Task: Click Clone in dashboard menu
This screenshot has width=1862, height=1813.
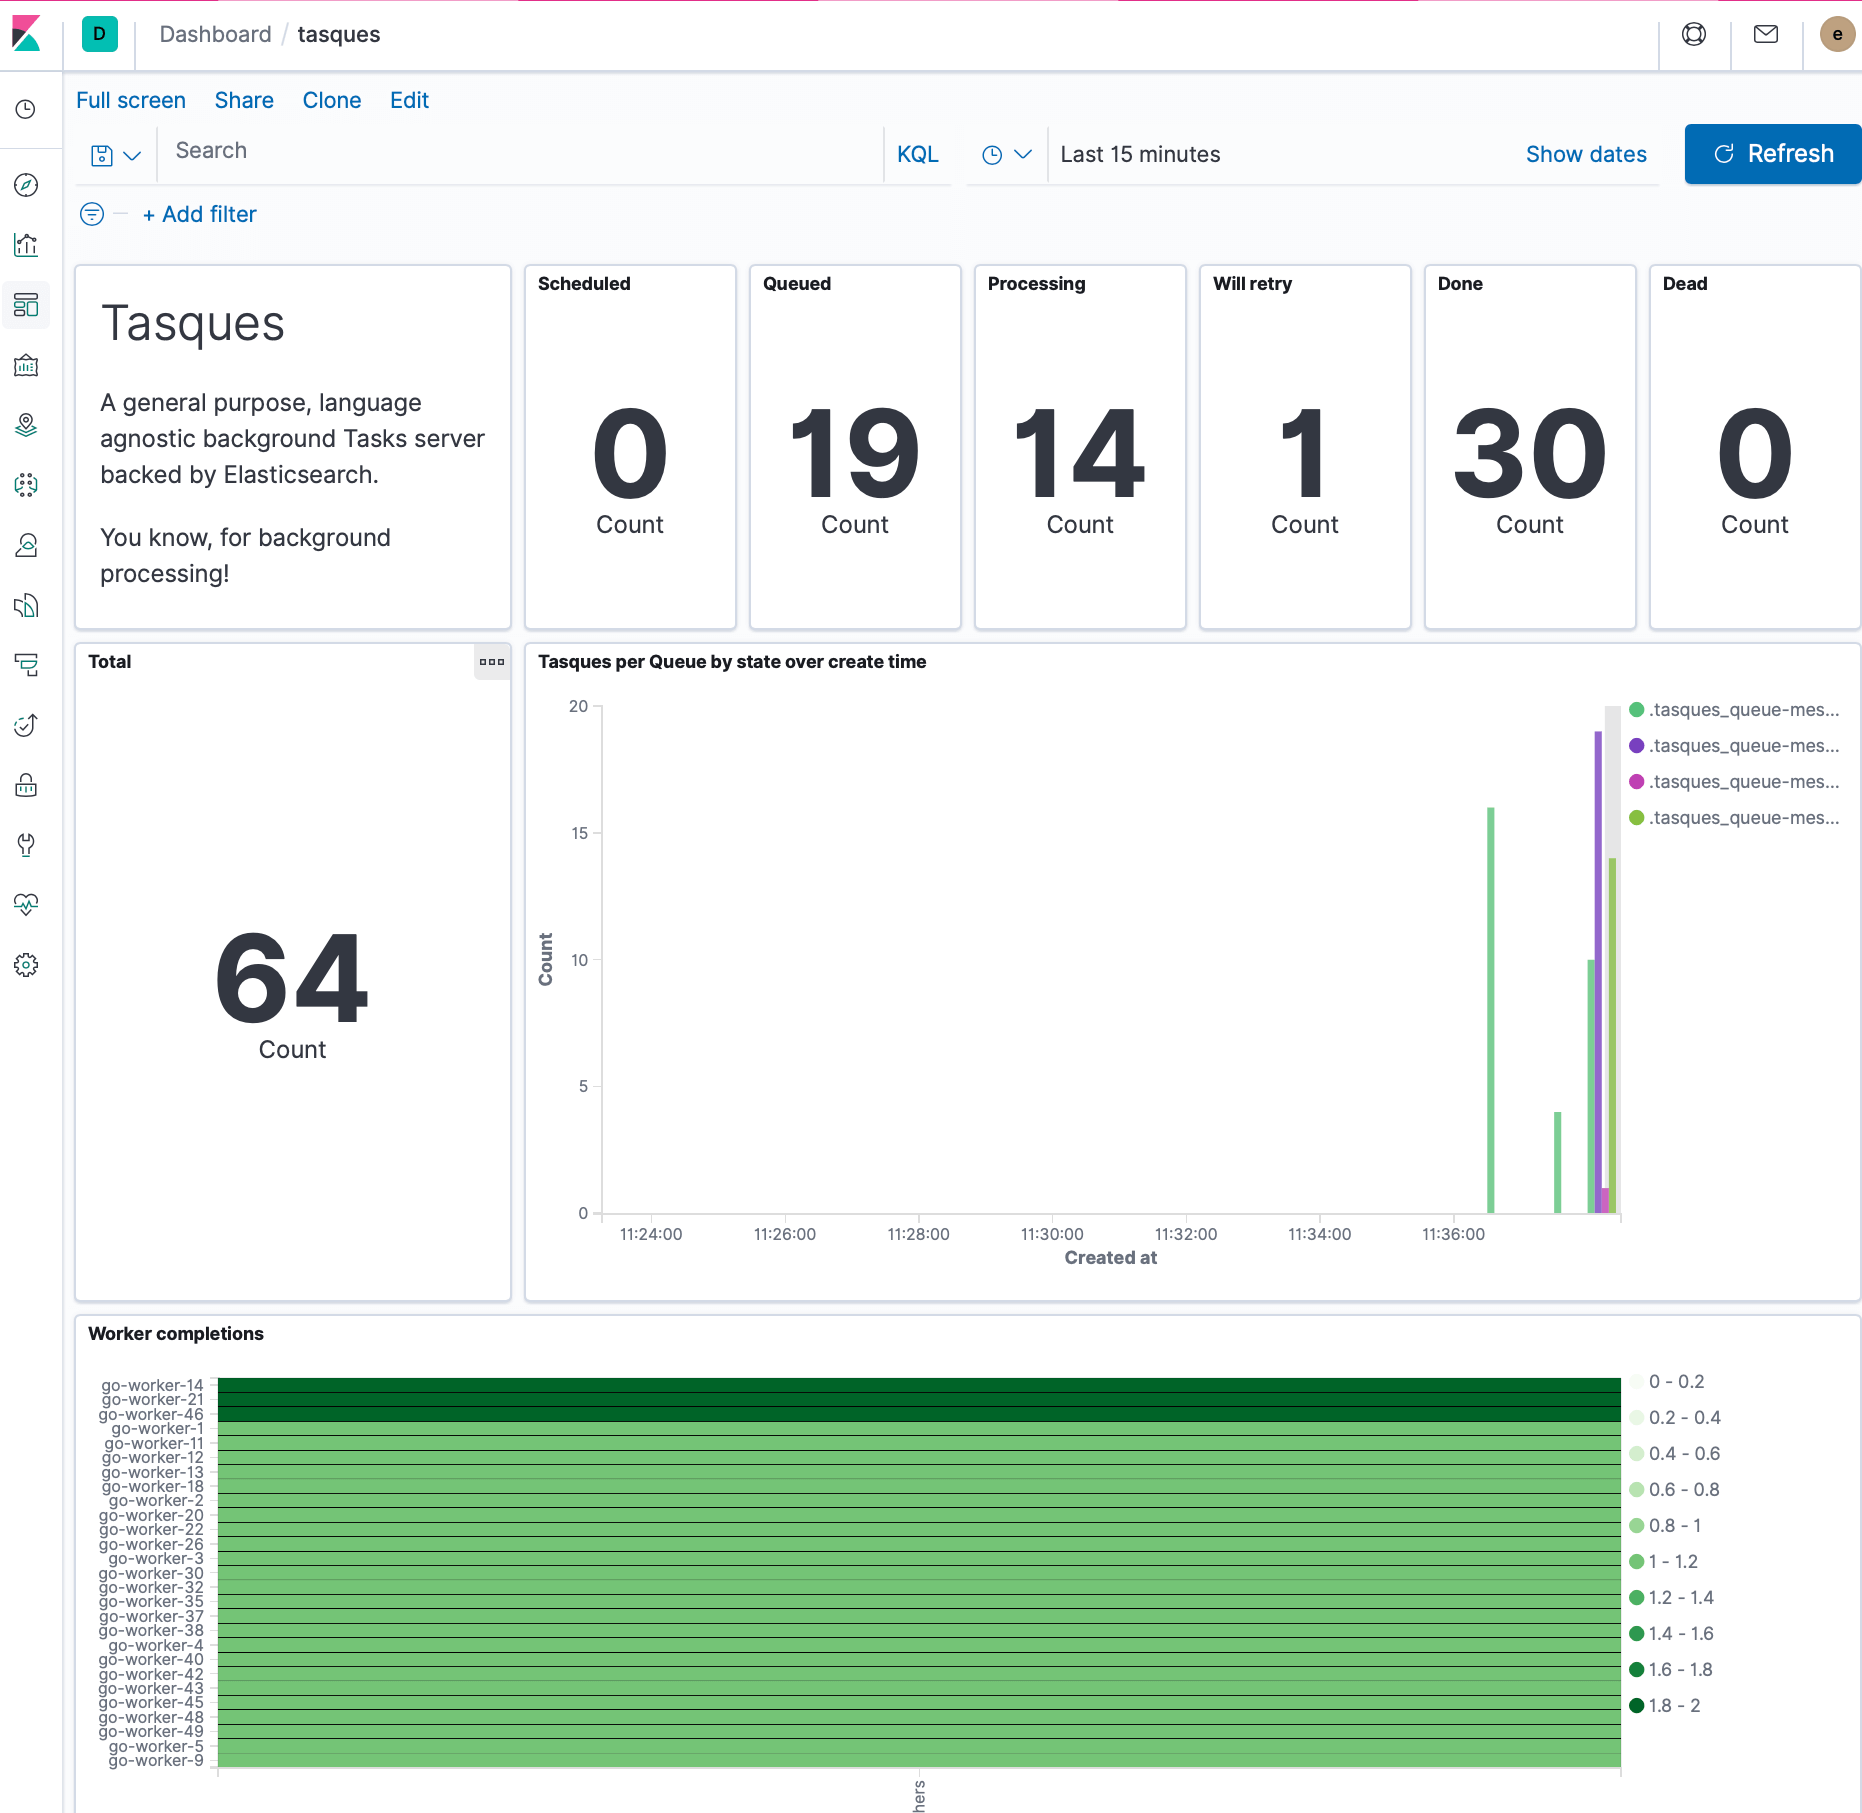Action: point(332,100)
